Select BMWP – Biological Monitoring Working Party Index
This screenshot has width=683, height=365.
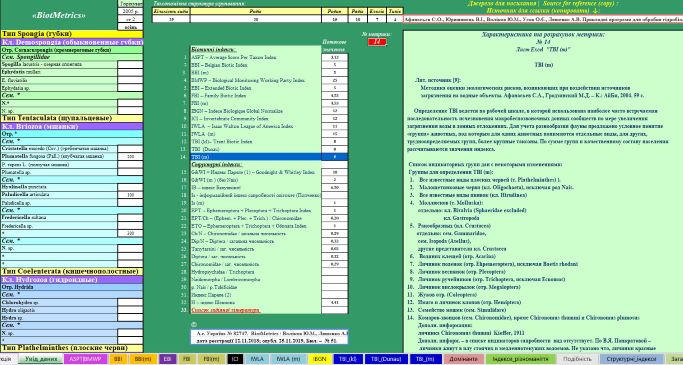256,81
